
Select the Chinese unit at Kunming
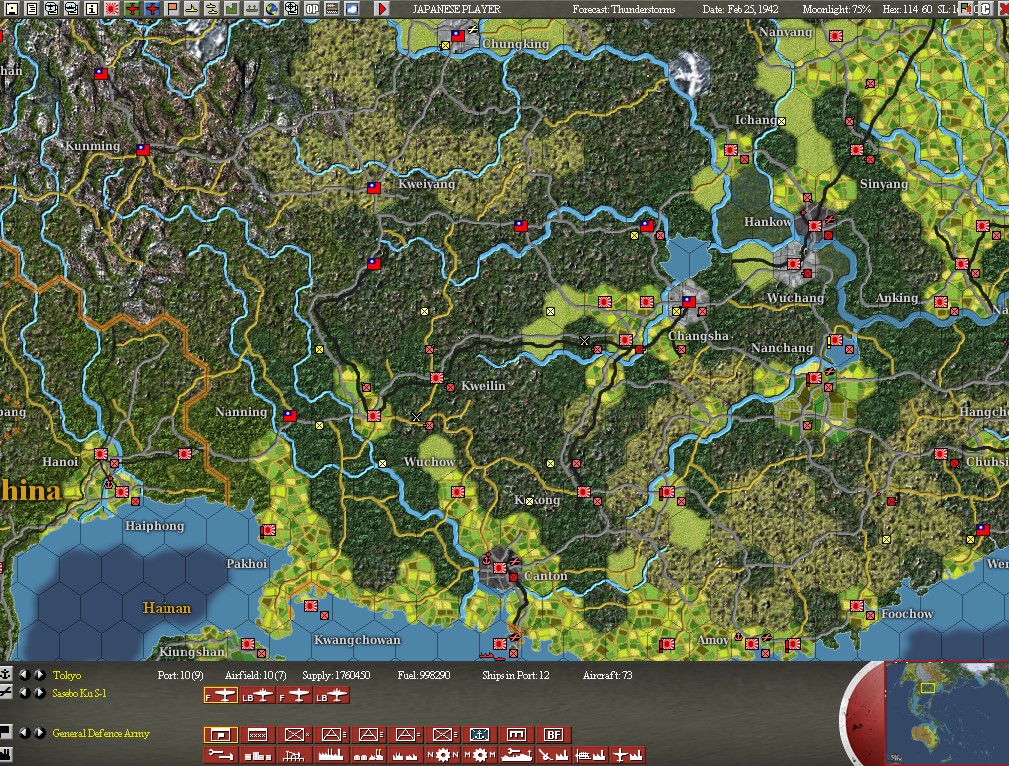(x=143, y=149)
